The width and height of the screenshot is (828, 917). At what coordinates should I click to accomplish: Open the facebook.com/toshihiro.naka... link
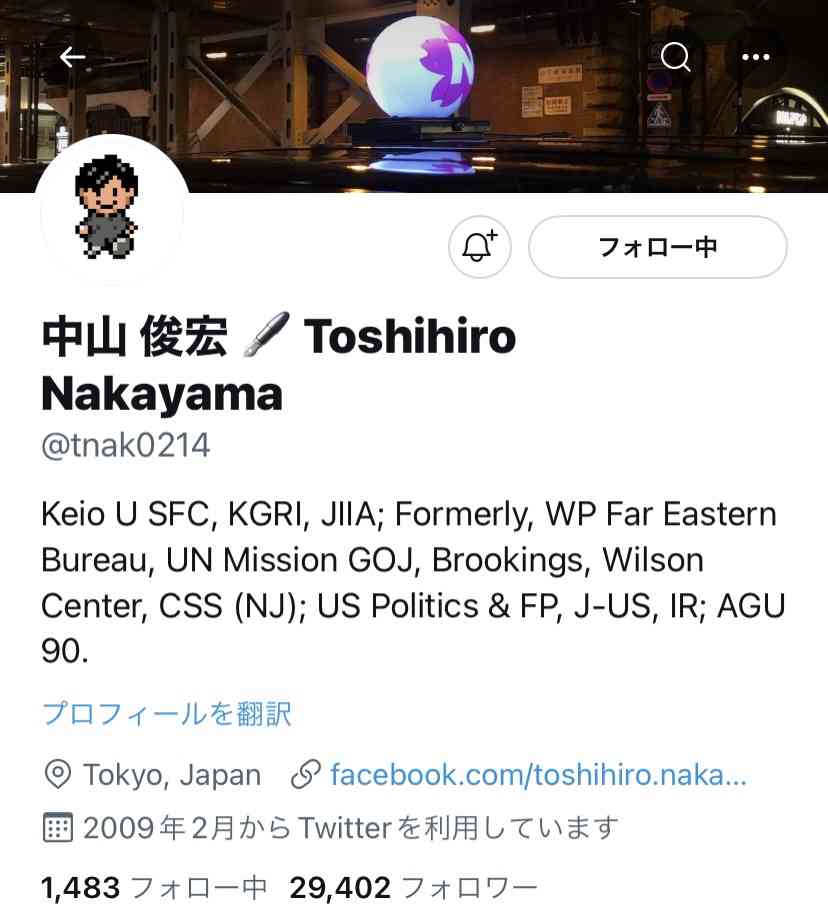click(538, 775)
